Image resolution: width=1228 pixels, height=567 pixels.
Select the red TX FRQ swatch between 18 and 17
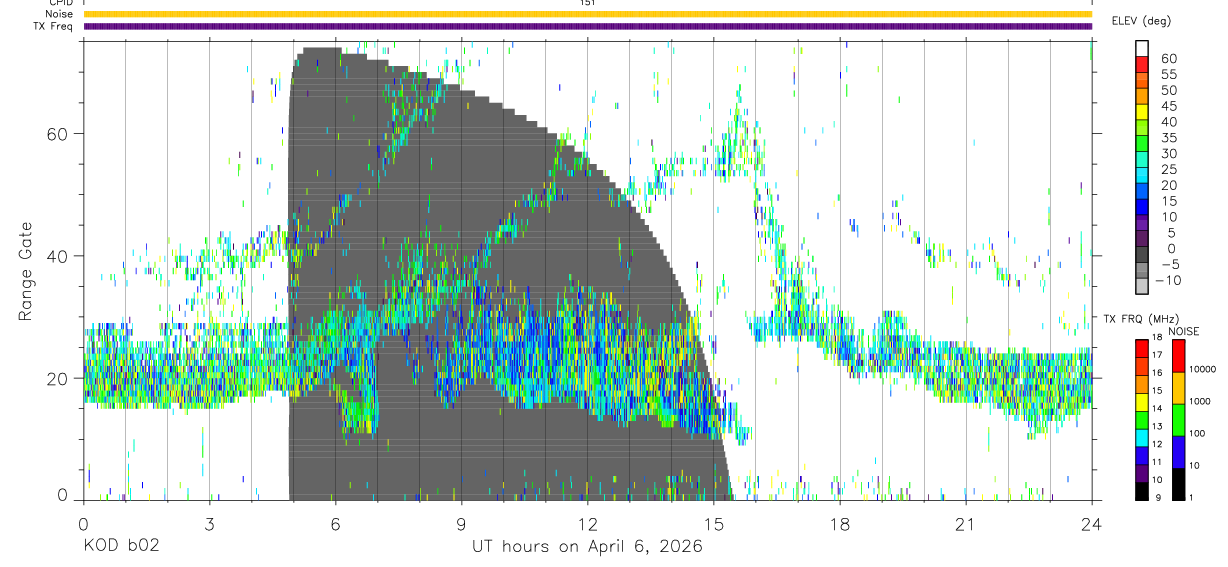pyautogui.click(x=1142, y=348)
